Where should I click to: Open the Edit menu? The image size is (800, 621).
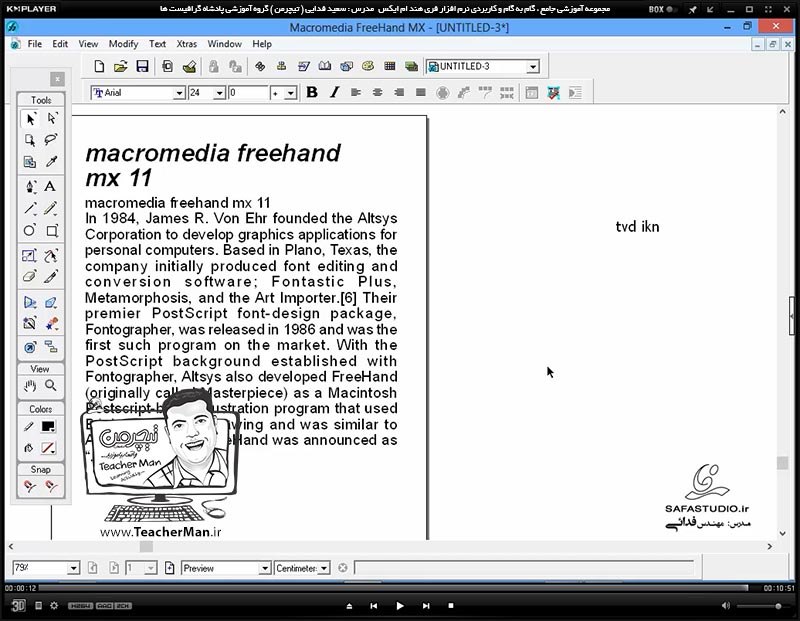coord(60,44)
